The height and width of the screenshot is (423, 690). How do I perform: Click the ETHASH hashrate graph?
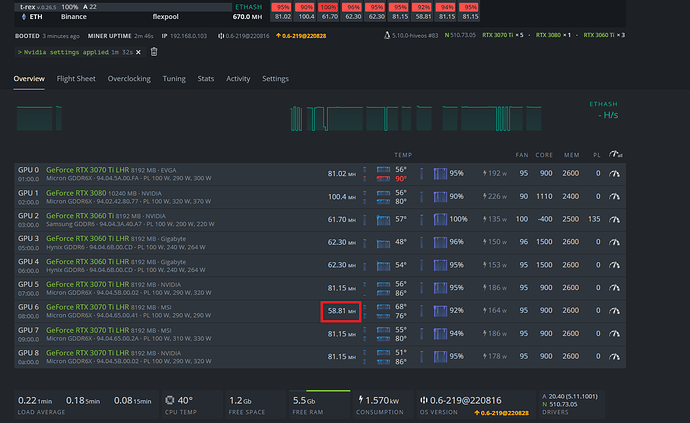279,118
